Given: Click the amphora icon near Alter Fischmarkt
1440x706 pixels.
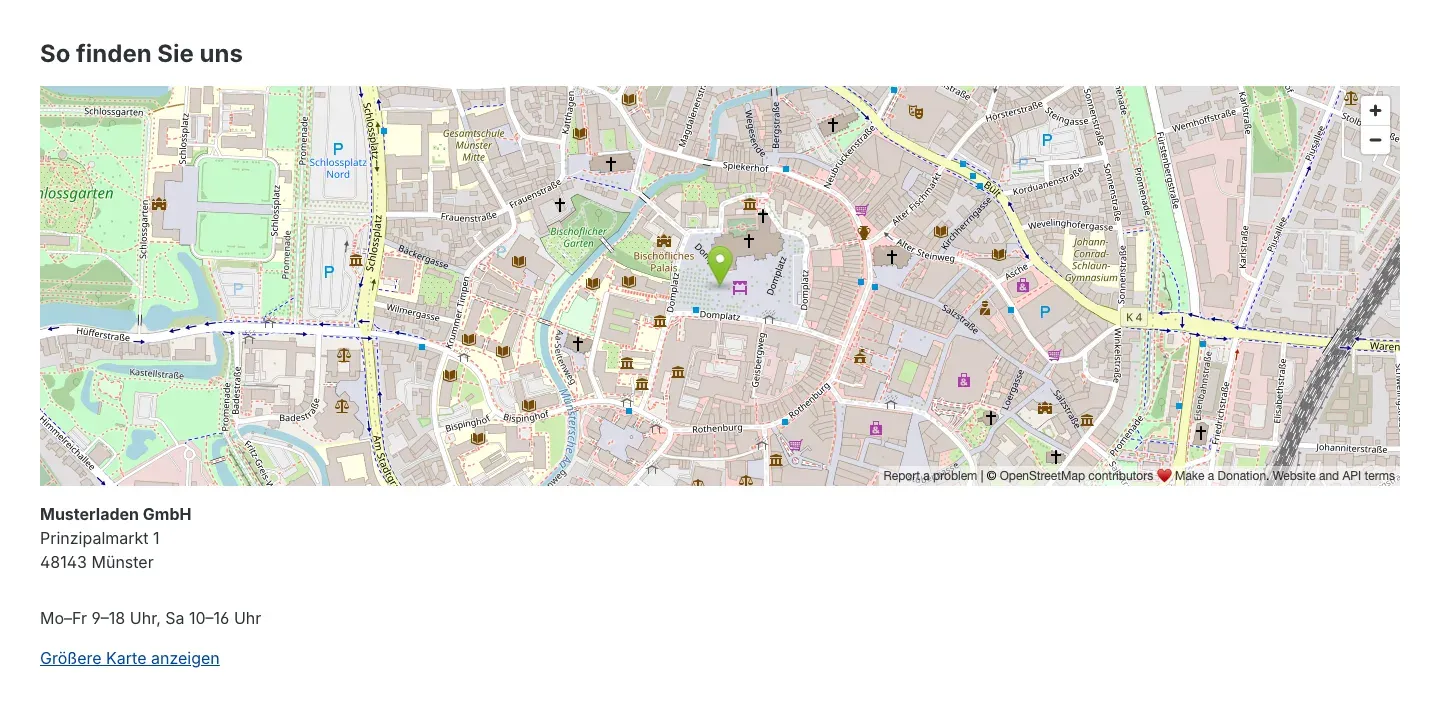Looking at the screenshot, I should click(x=864, y=232).
